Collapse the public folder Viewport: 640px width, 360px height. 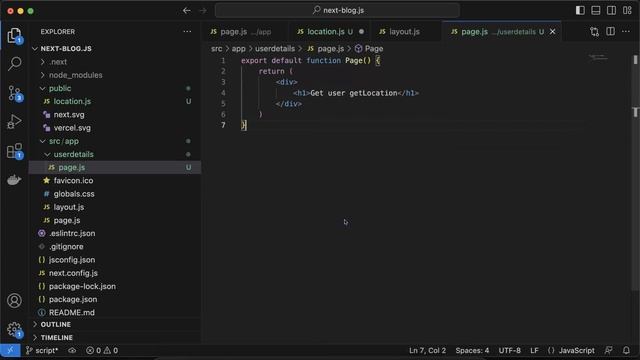pos(115,88)
